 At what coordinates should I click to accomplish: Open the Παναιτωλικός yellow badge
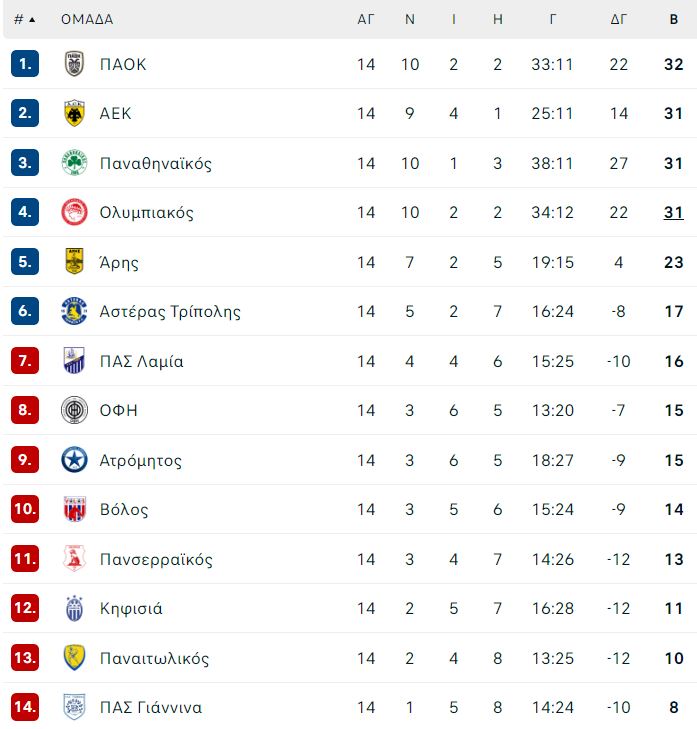pos(74,657)
